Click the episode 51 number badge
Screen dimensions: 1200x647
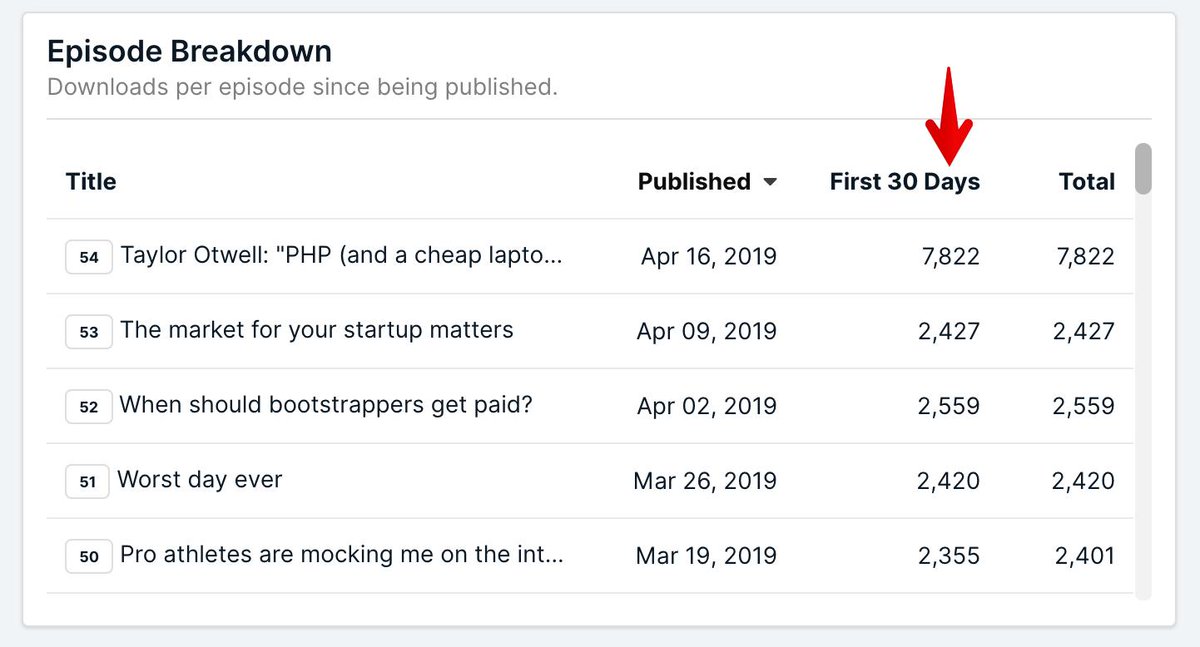(88, 482)
